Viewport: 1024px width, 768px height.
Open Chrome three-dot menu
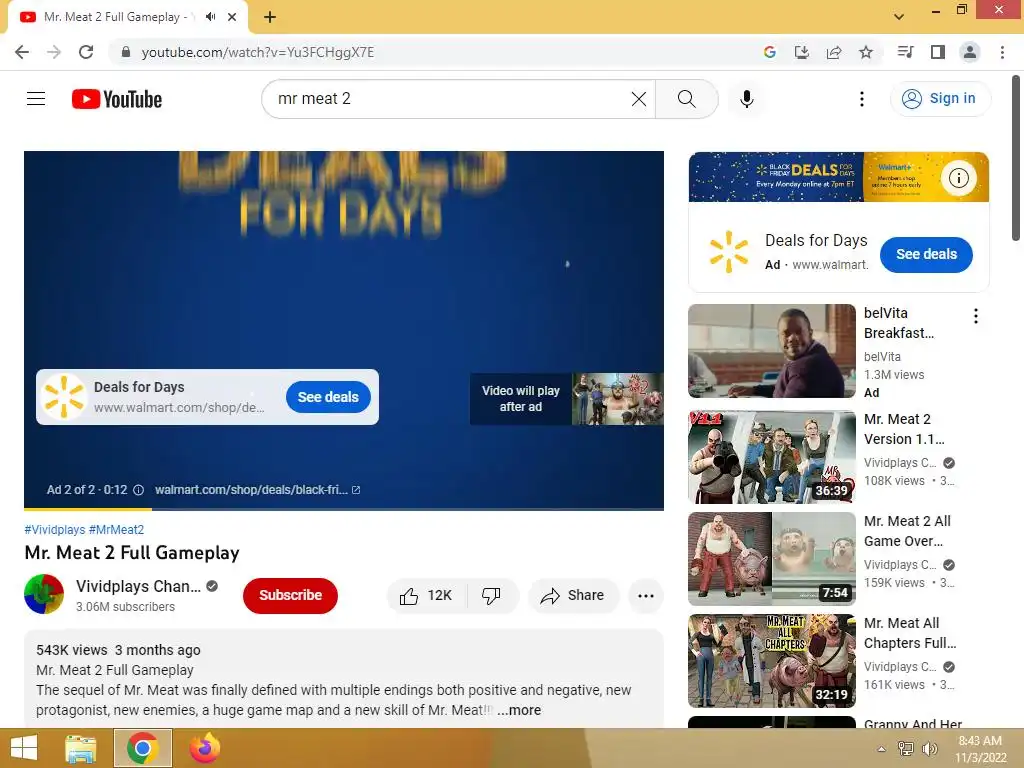(1002, 52)
